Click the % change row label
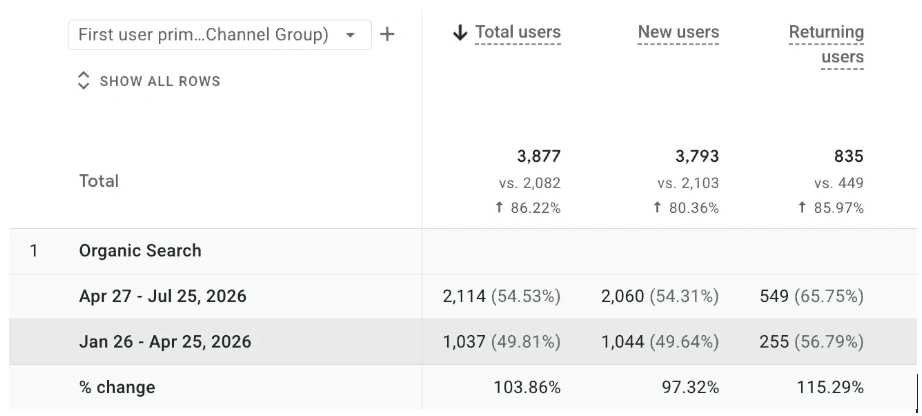The width and height of the screenshot is (922, 416). coord(117,388)
